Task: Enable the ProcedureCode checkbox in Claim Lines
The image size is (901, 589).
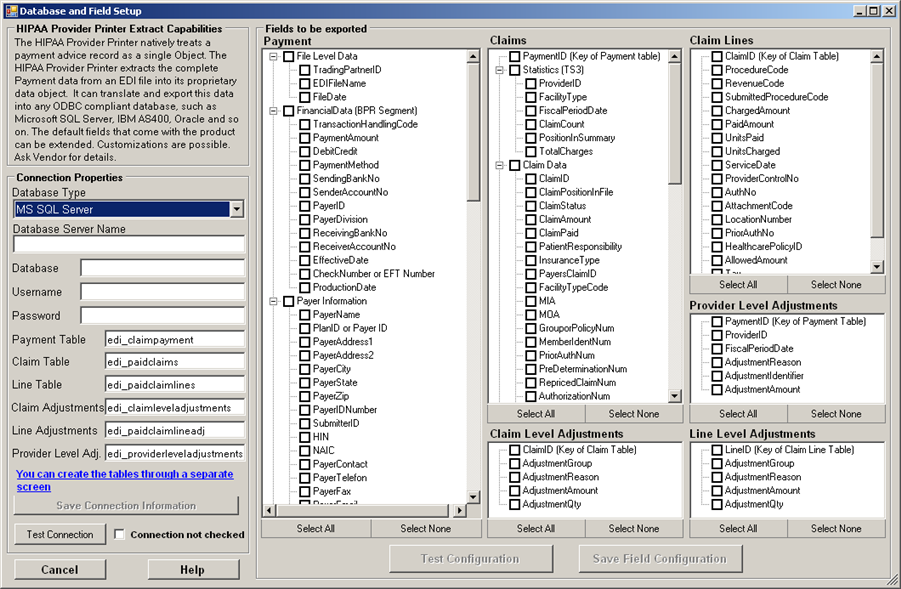Action: [x=717, y=71]
